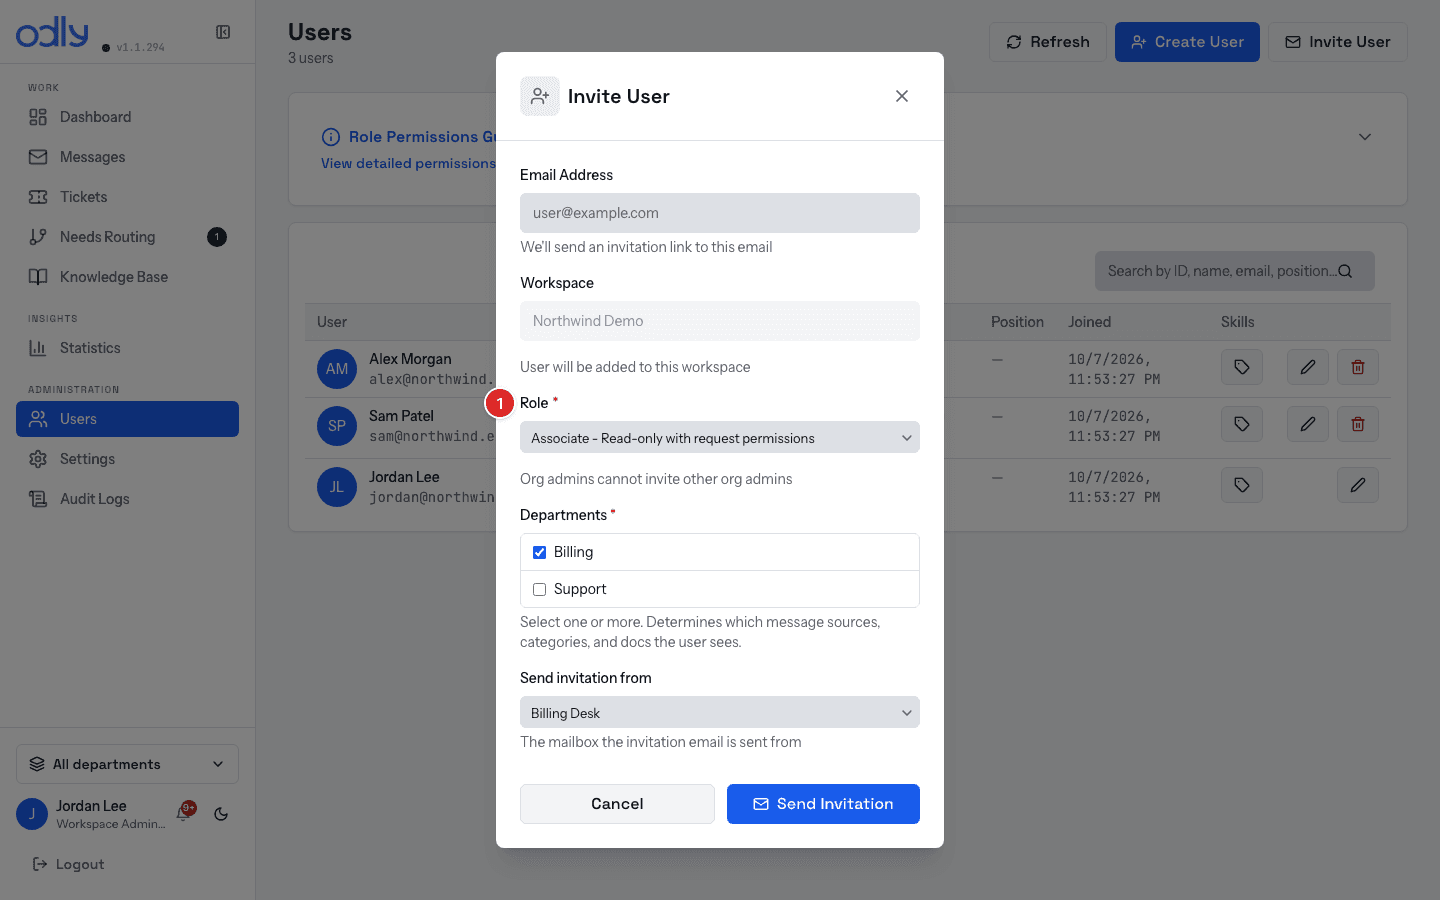
Task: View Statistics page
Action: pyautogui.click(x=127, y=348)
